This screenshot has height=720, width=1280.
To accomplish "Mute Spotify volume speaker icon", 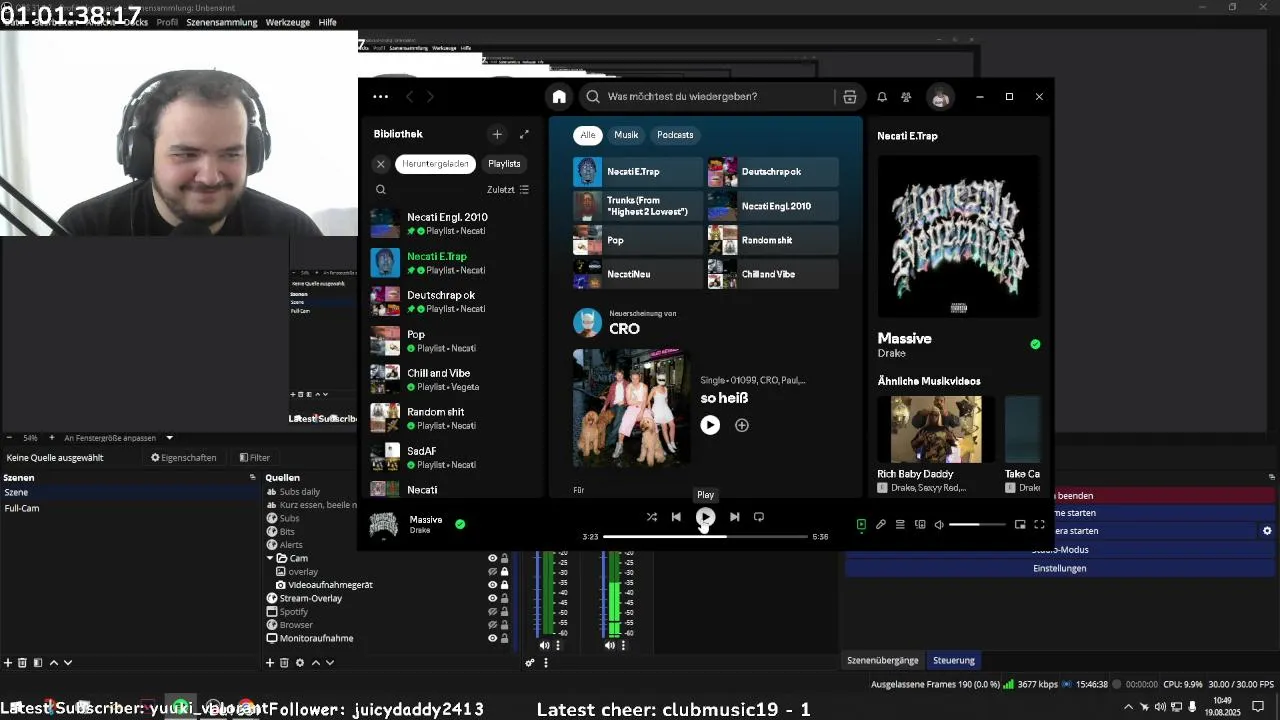I will (x=939, y=524).
